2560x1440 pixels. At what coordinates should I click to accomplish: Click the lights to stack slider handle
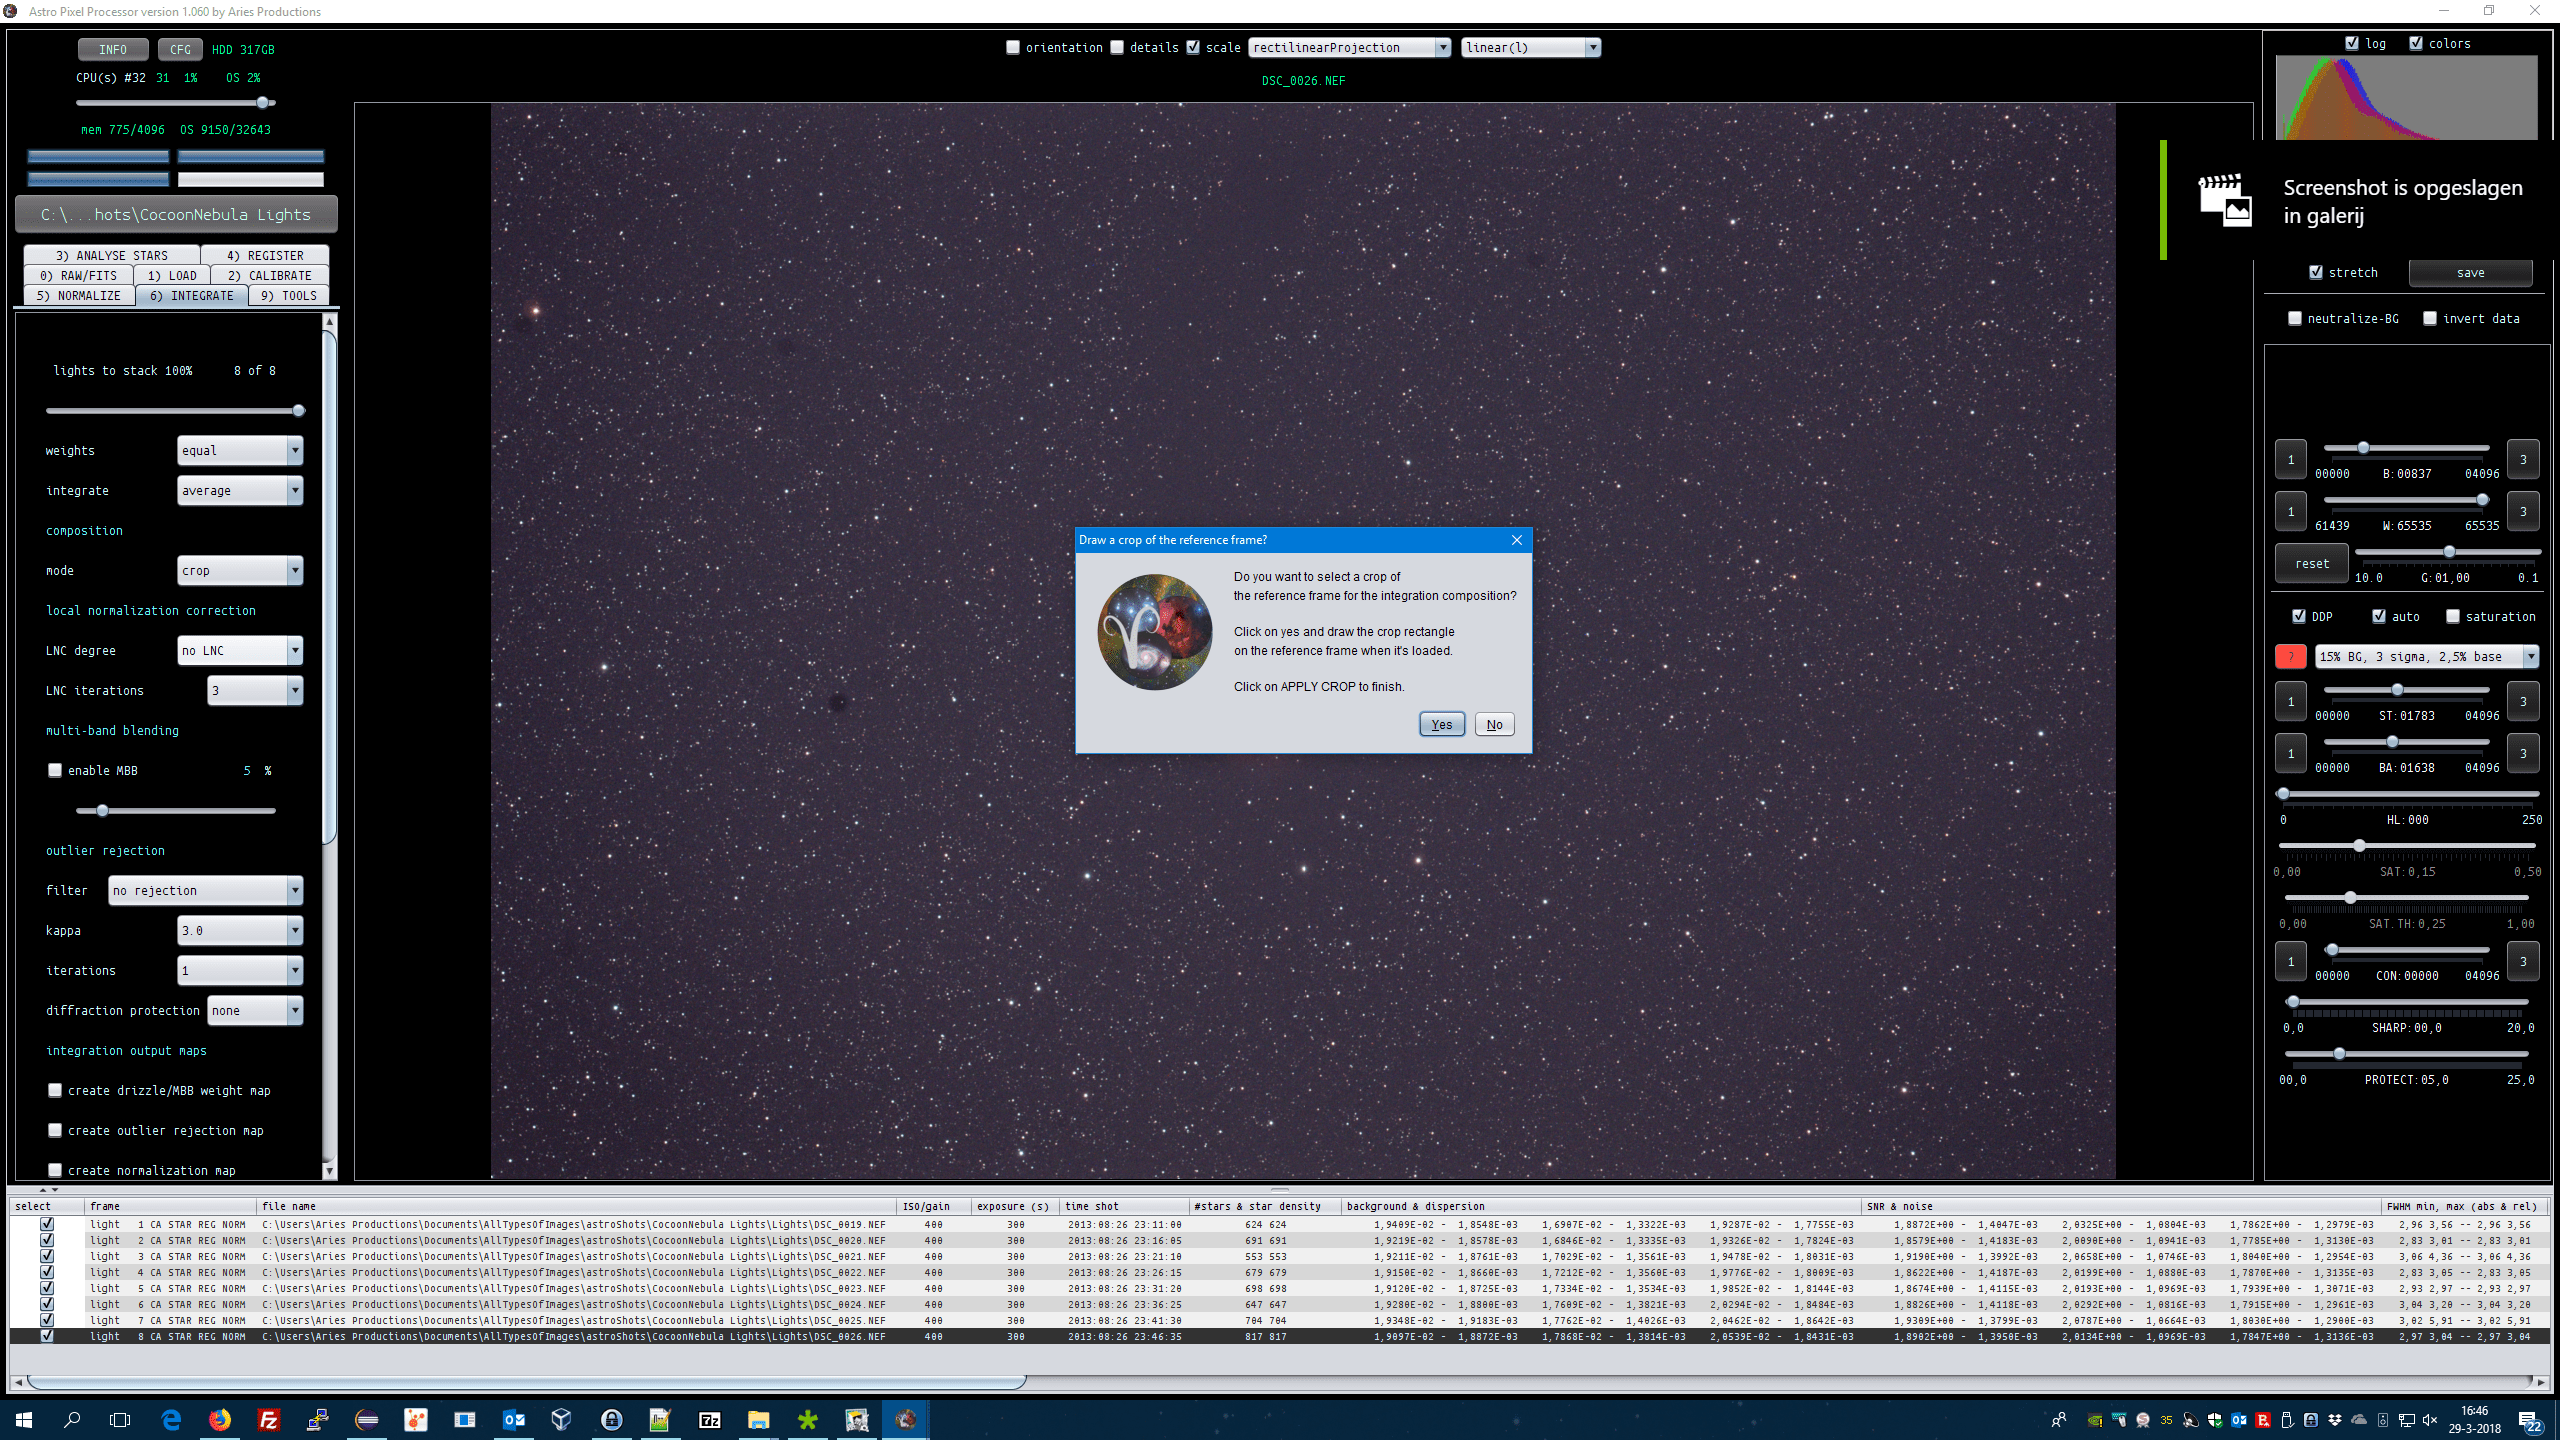click(298, 410)
